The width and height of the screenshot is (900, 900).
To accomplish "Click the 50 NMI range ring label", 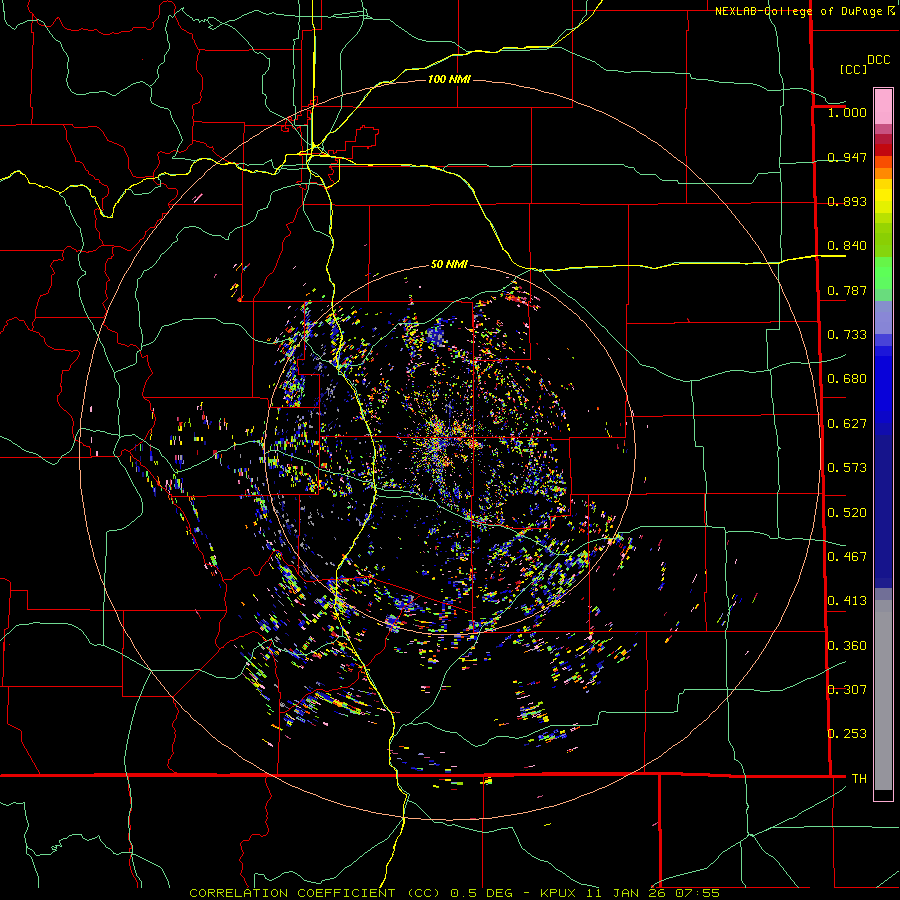I will tap(449, 265).
